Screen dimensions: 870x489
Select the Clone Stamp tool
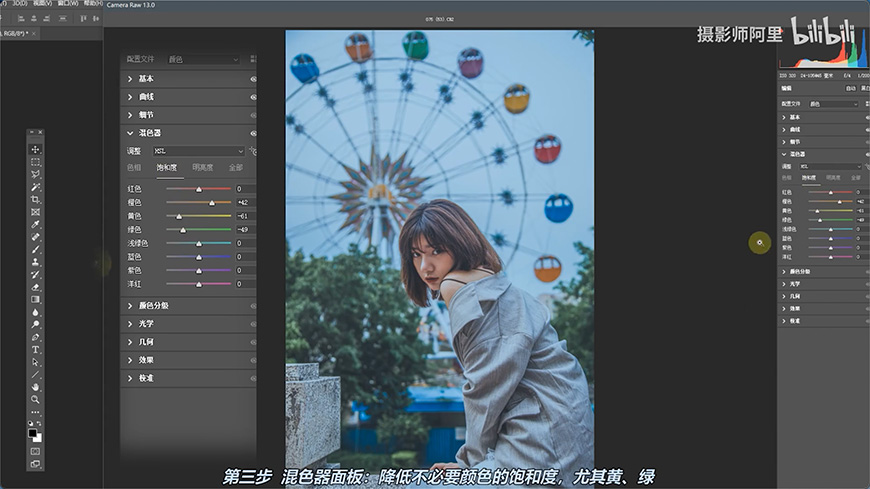click(36, 262)
